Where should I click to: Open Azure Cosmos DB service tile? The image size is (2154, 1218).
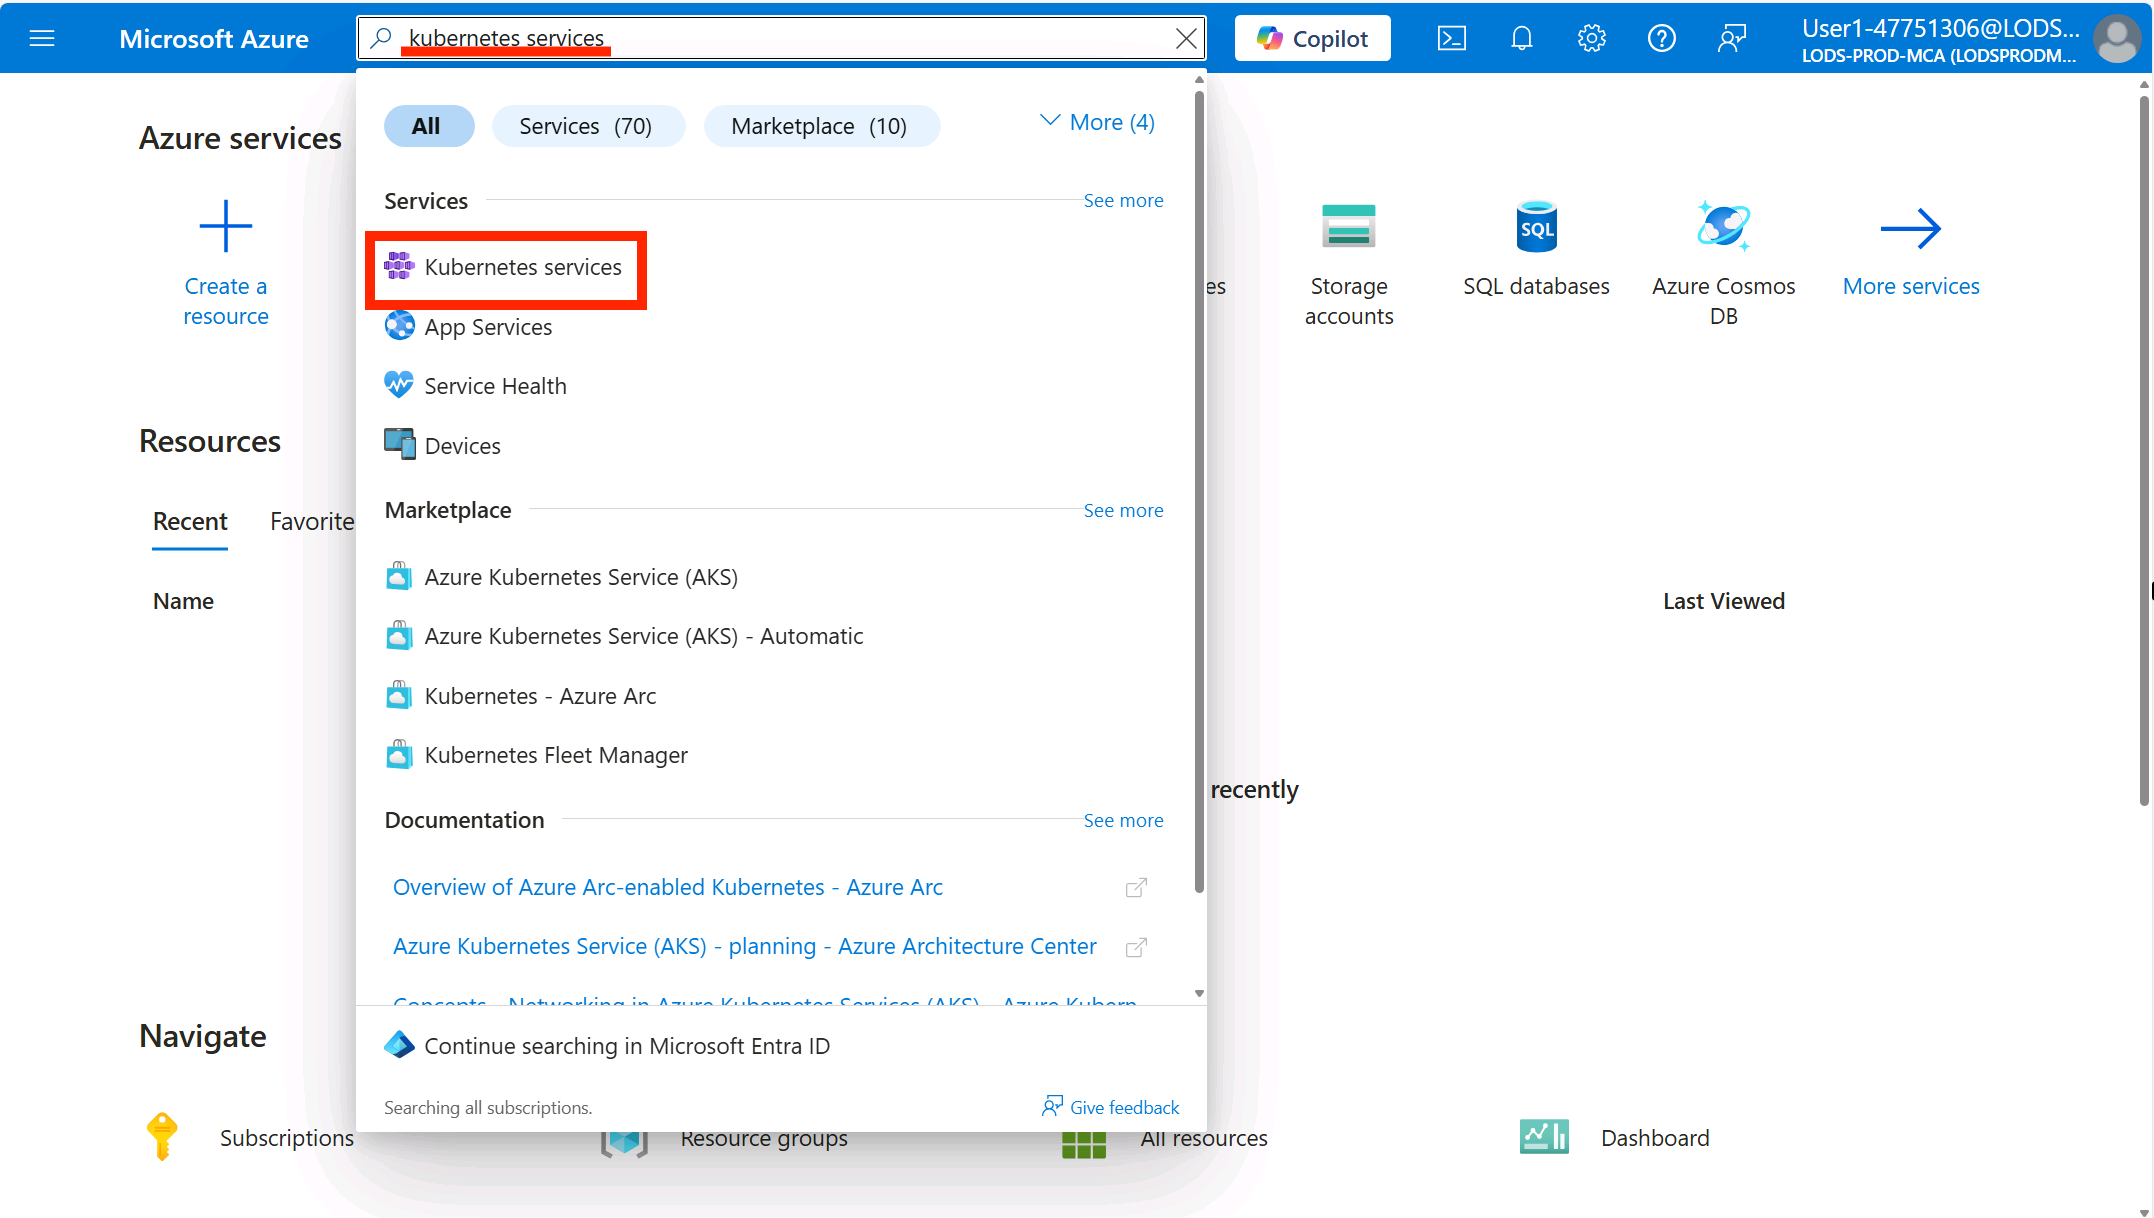pyautogui.click(x=1723, y=263)
